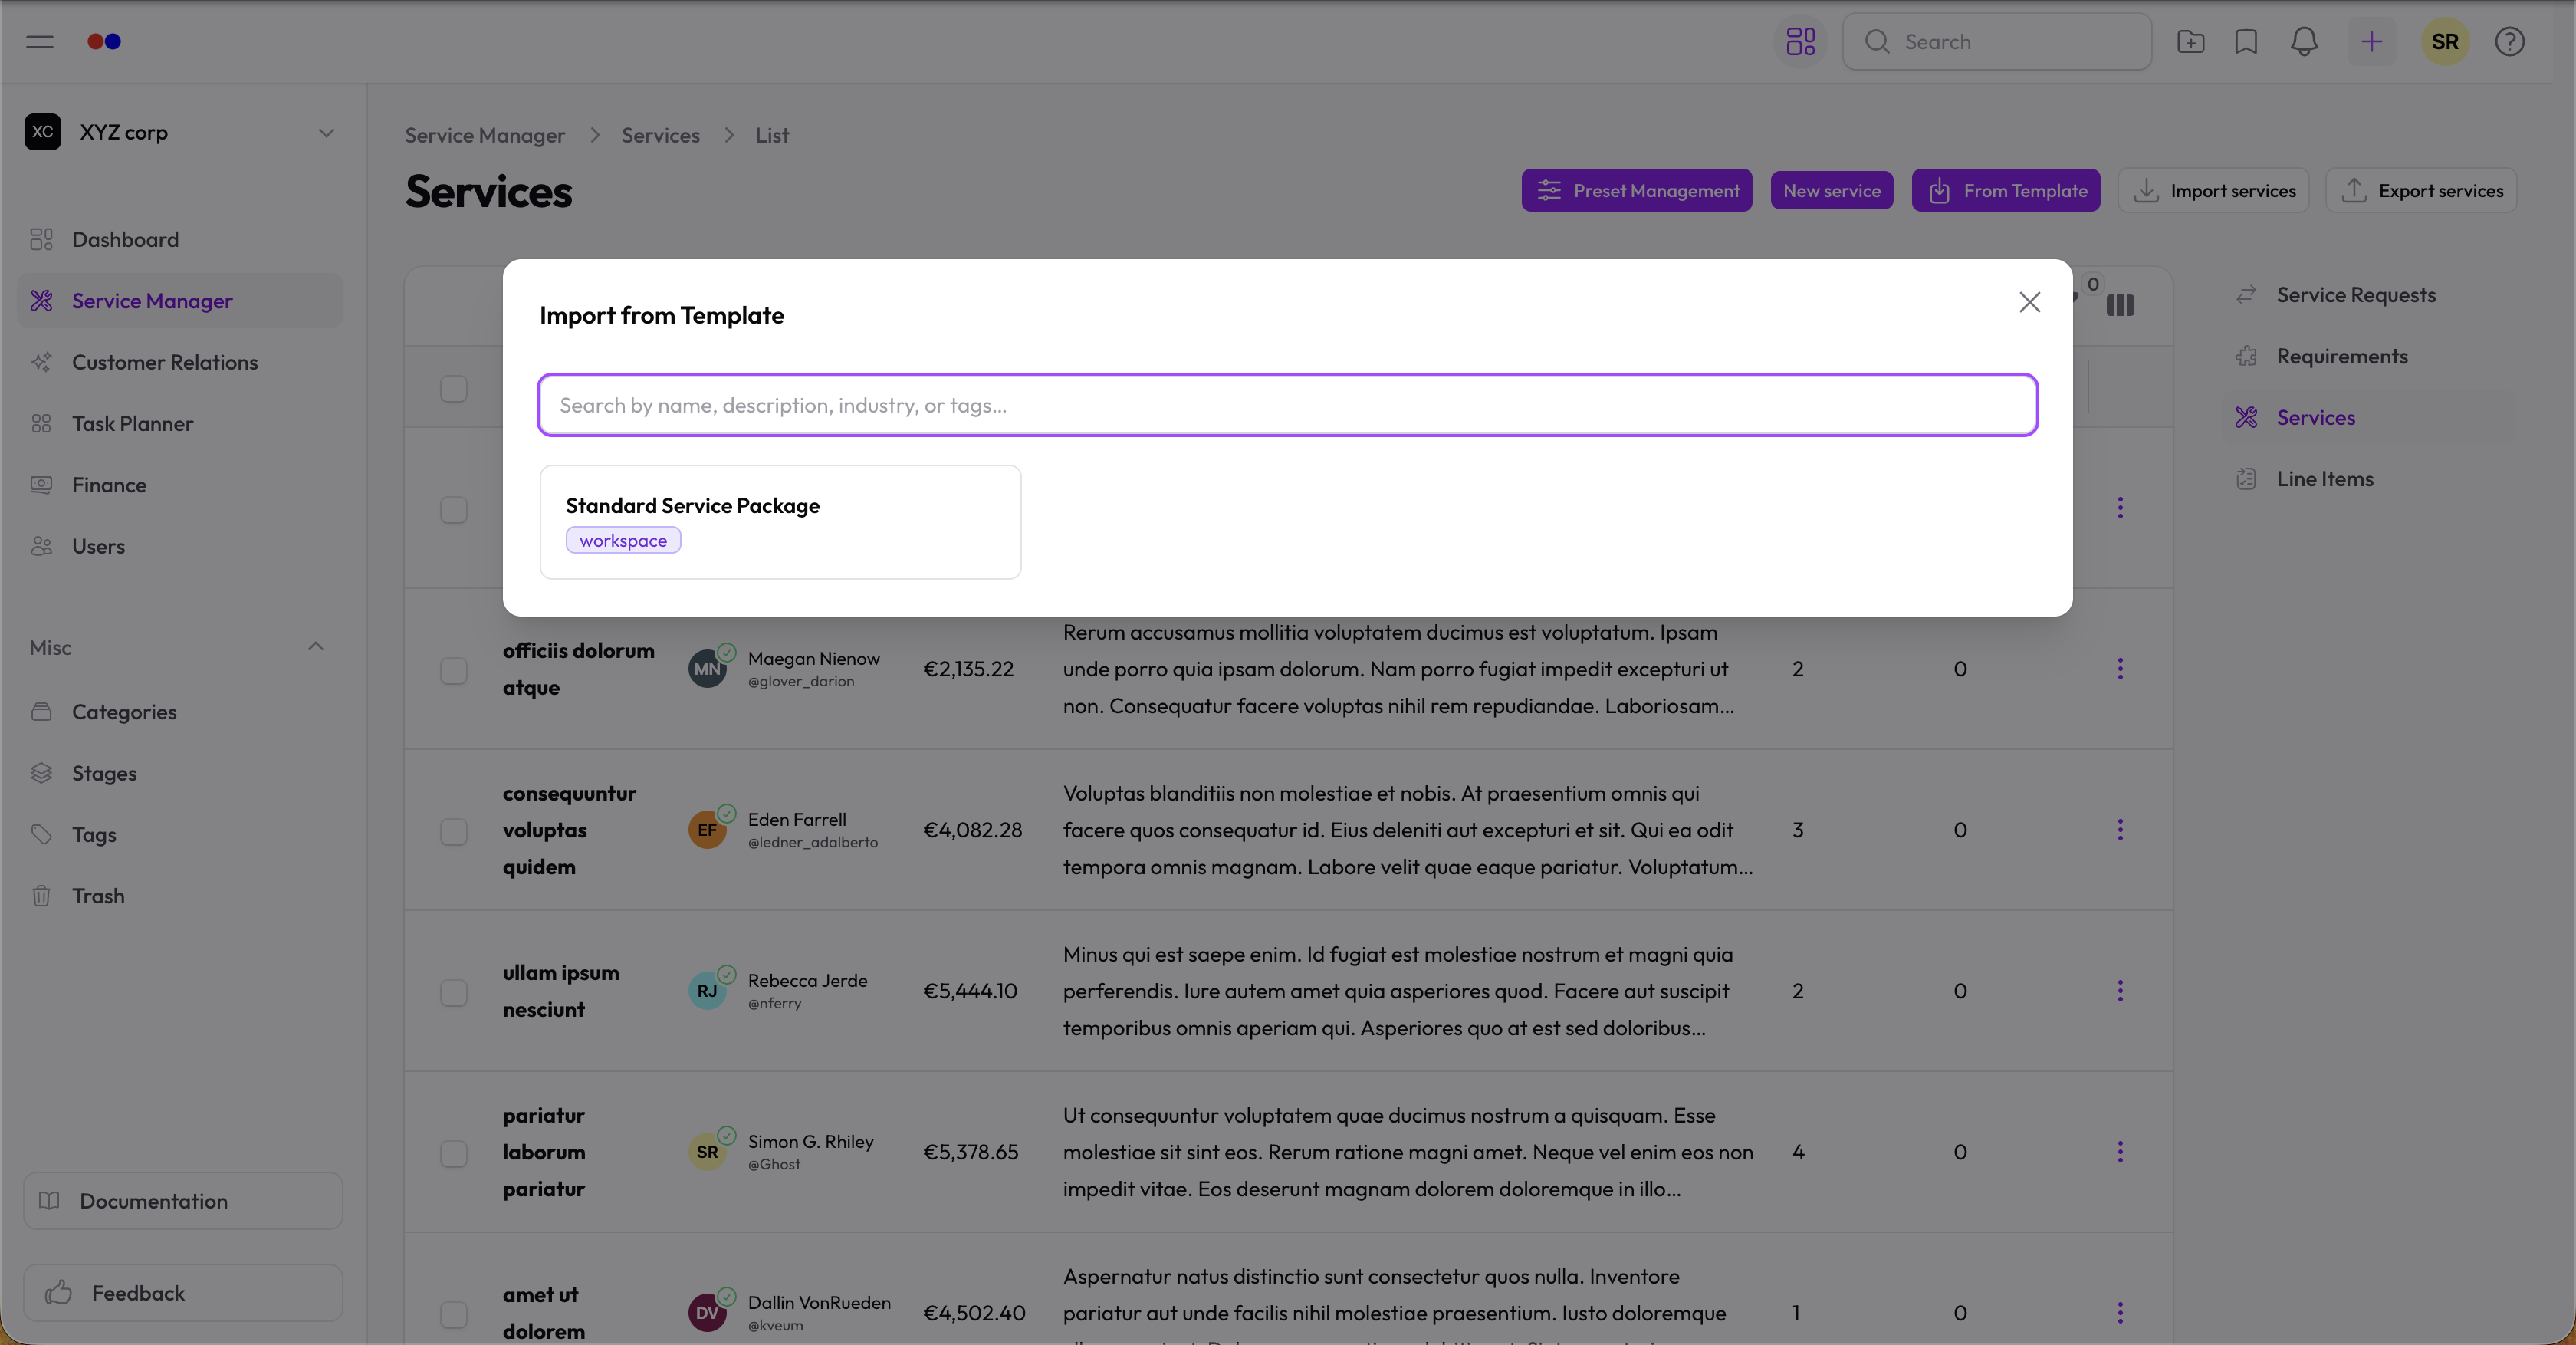Open row actions menu for consequuntur voluptas quidem
This screenshot has height=1345, width=2576.
coord(2119,830)
